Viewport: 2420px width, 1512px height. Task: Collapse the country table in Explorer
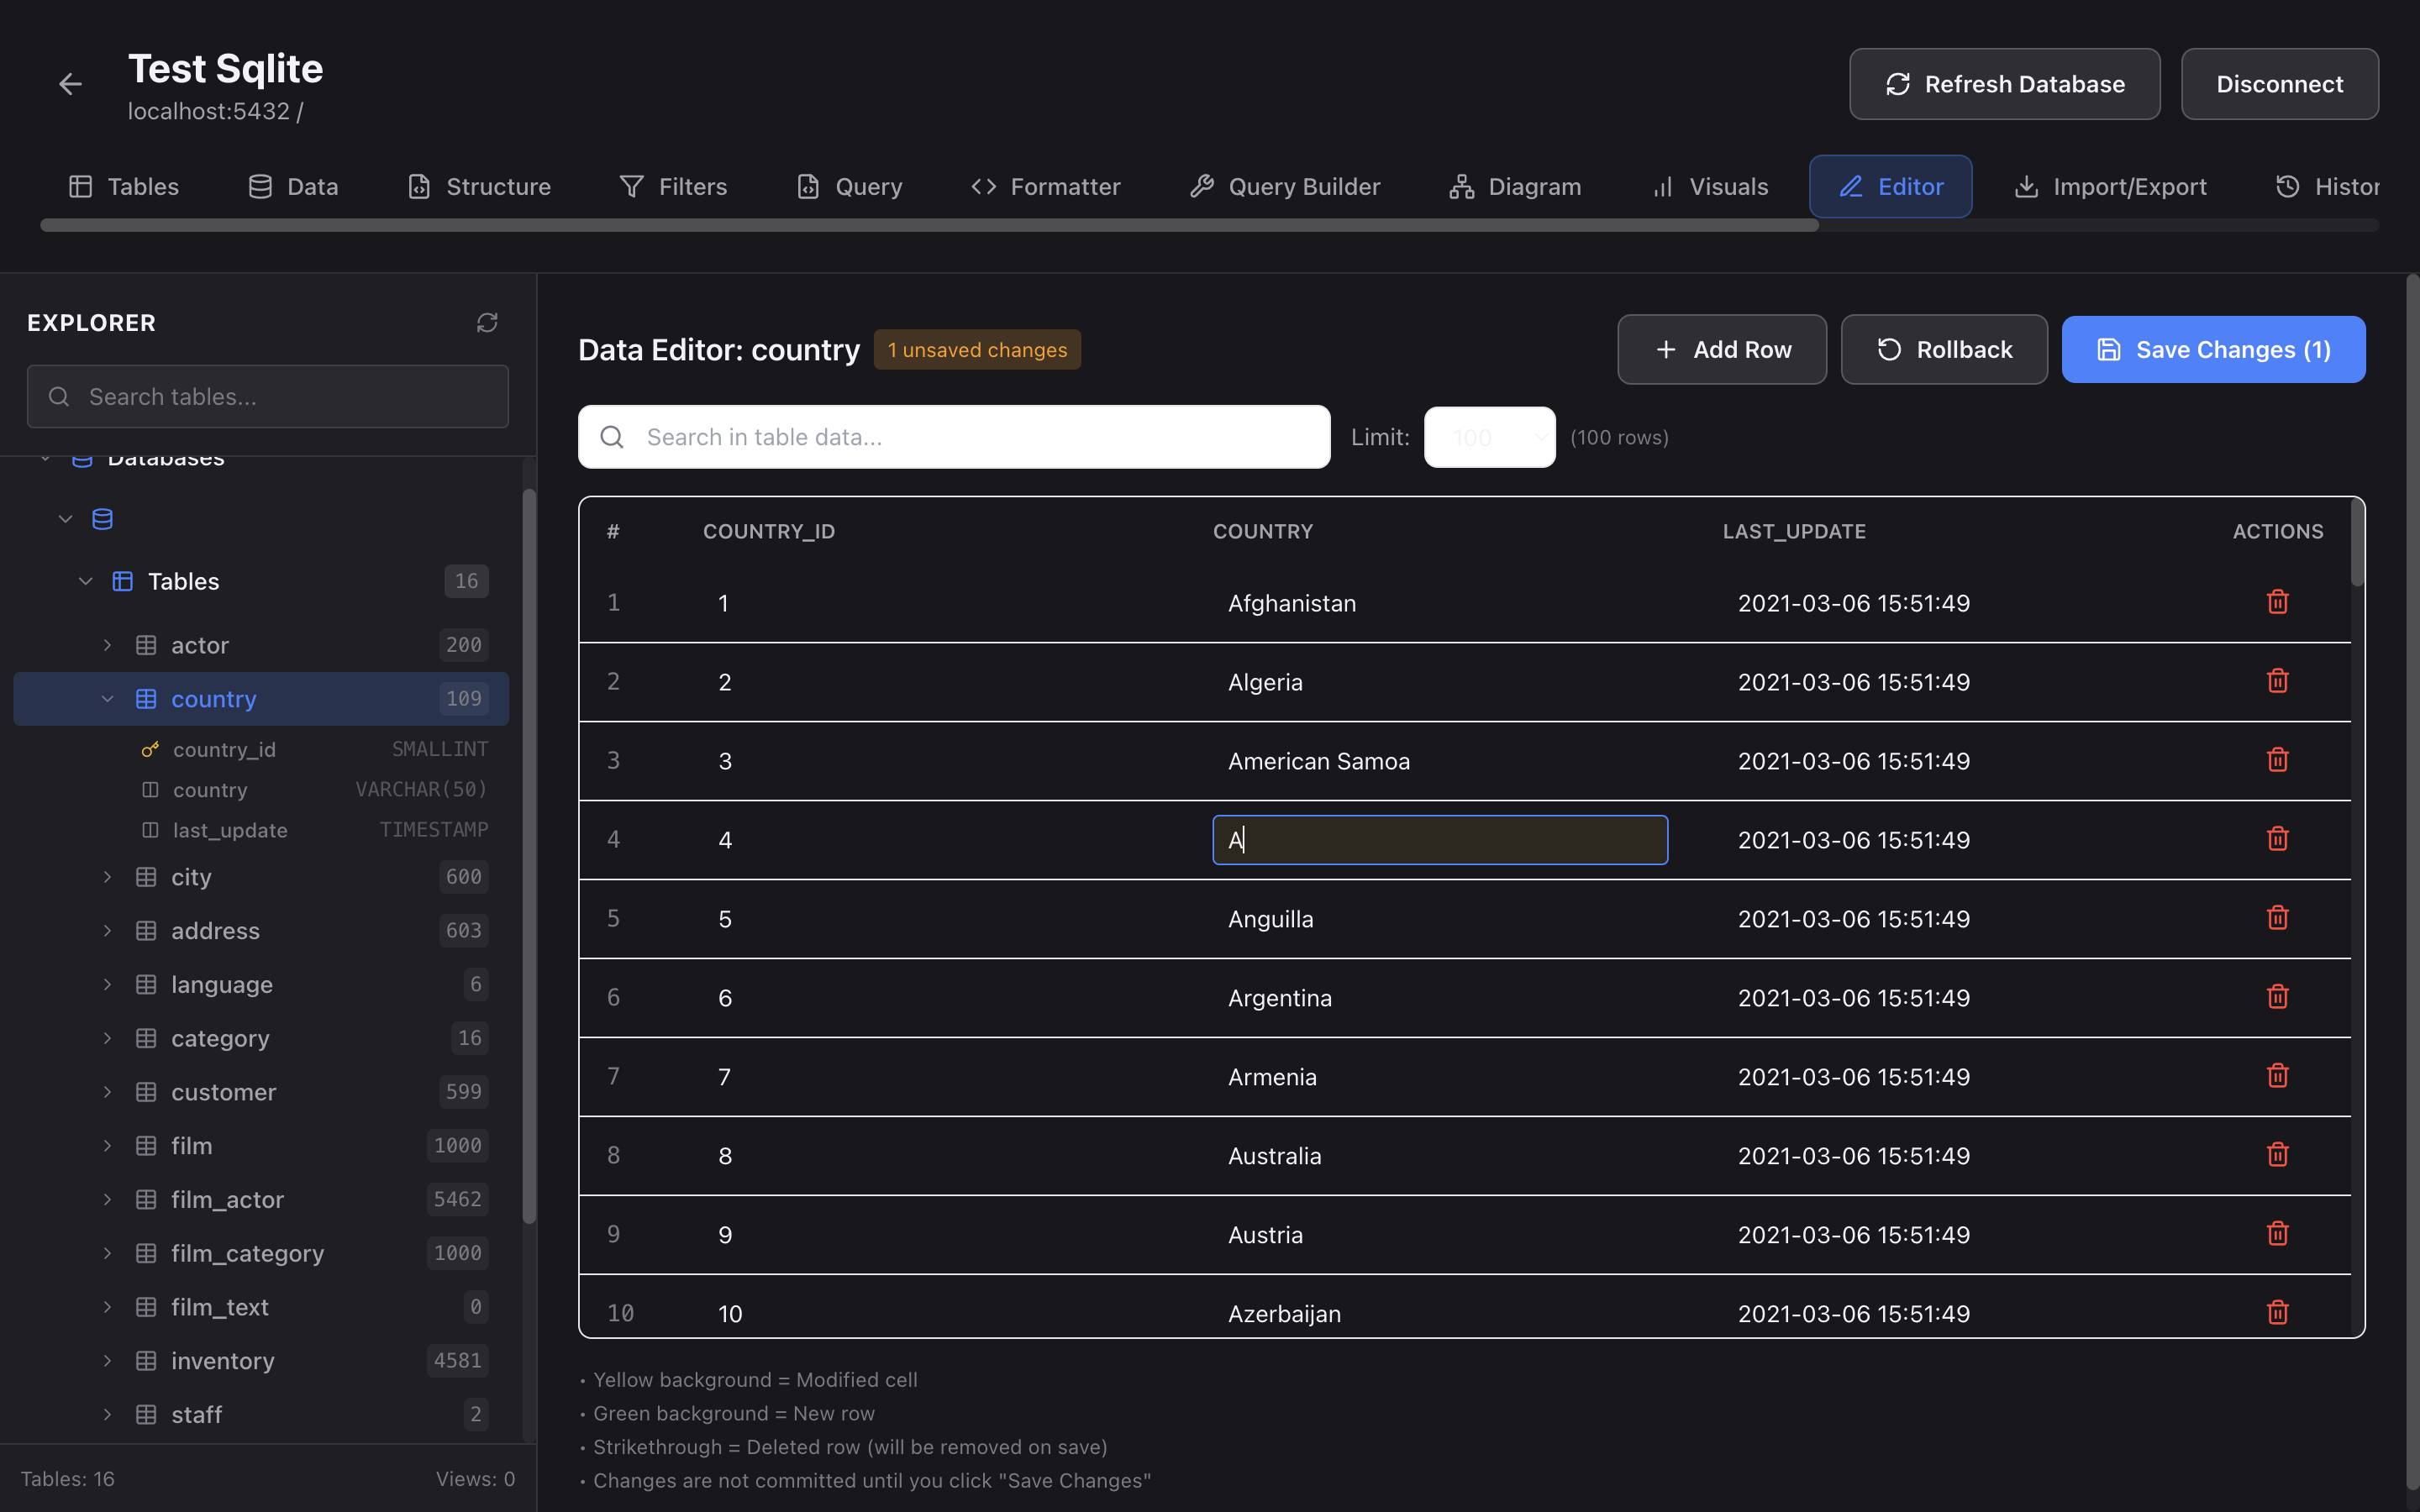[x=108, y=698]
